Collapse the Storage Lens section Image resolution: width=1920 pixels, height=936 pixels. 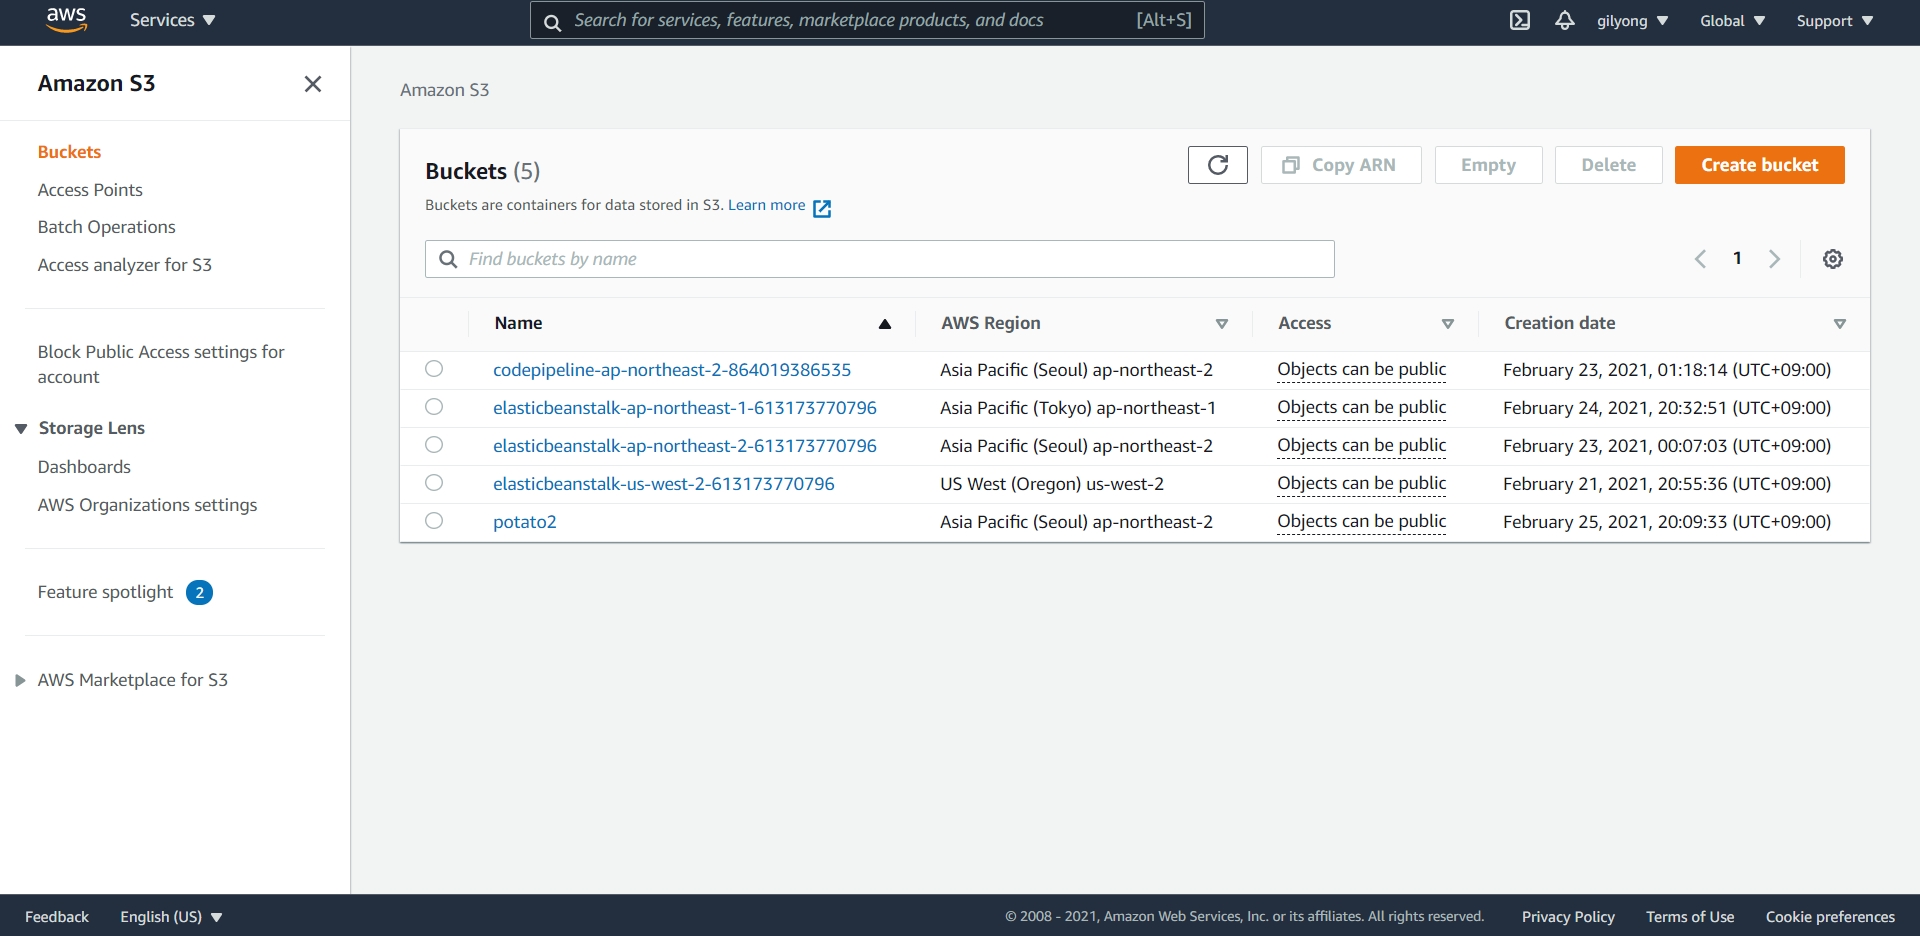click(21, 429)
